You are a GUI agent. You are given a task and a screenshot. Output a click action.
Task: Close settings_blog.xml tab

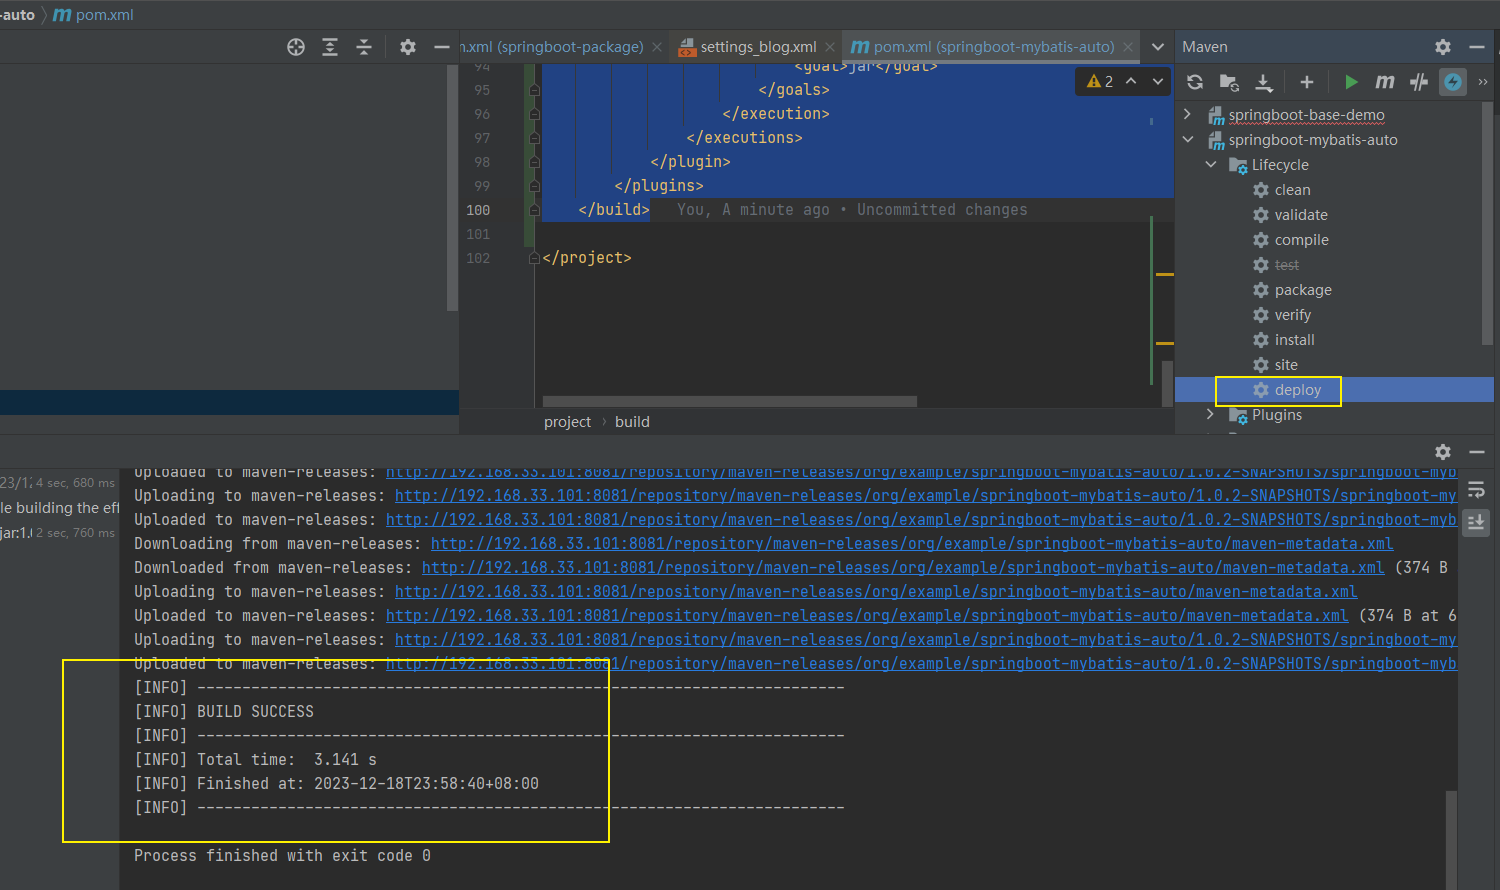pos(830,47)
